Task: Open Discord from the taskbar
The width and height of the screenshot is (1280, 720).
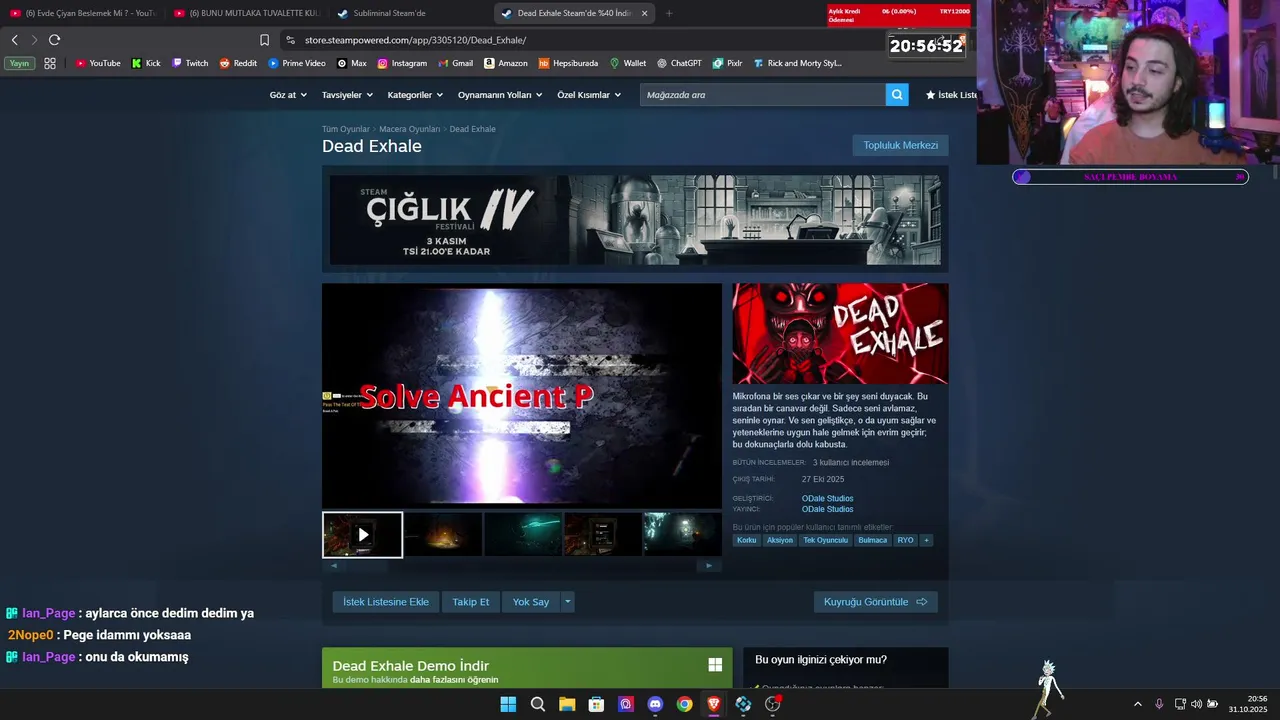Action: coord(655,704)
